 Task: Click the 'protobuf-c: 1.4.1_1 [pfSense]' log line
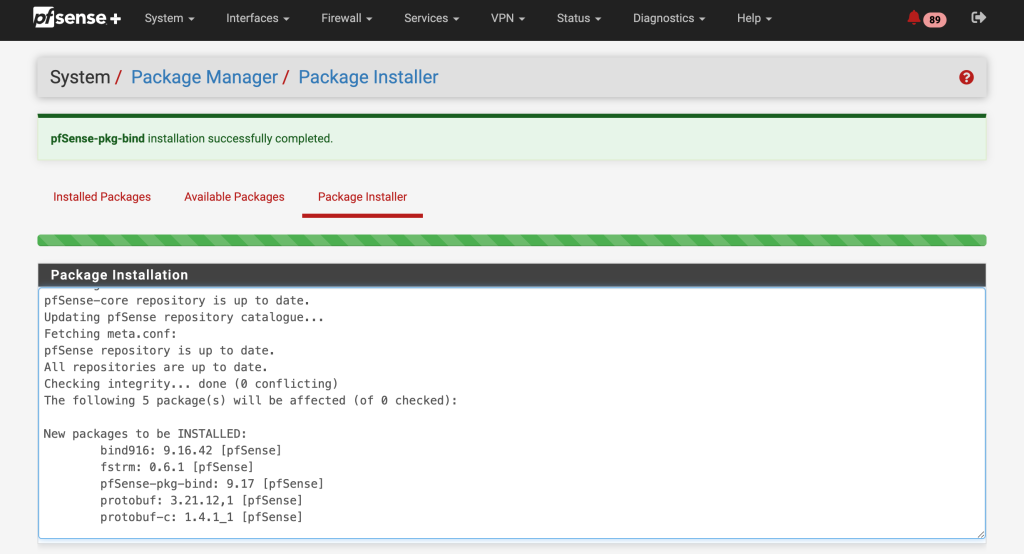[x=201, y=517]
